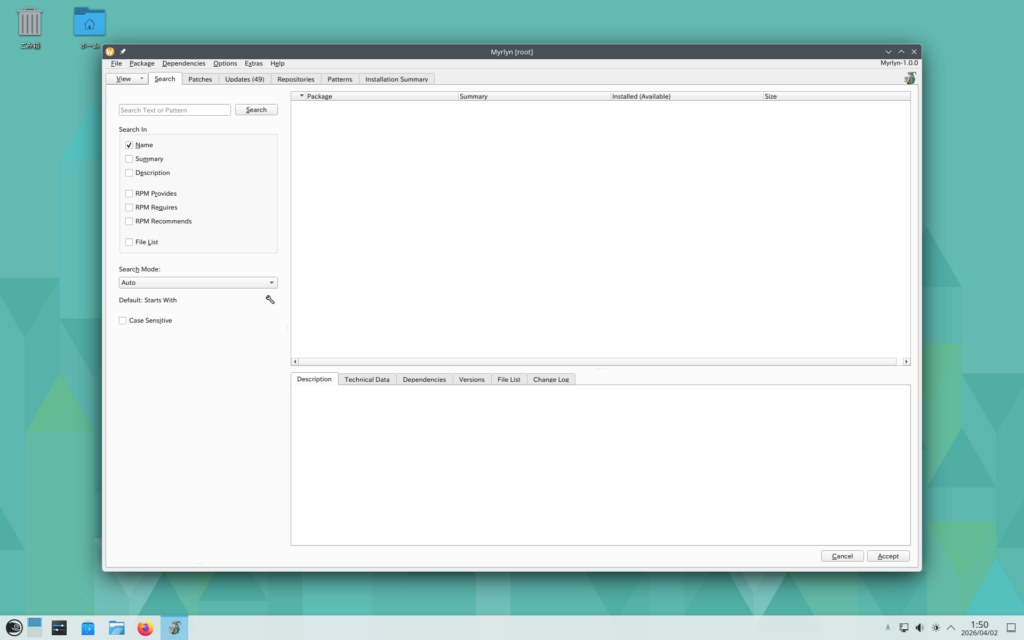Viewport: 1024px width, 640px height.
Task: Click the pin icon in the title bar
Action: tap(123, 51)
